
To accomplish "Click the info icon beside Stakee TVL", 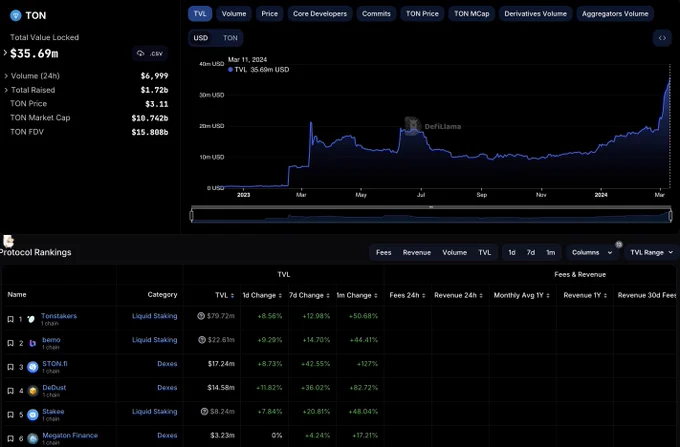I will coord(204,411).
